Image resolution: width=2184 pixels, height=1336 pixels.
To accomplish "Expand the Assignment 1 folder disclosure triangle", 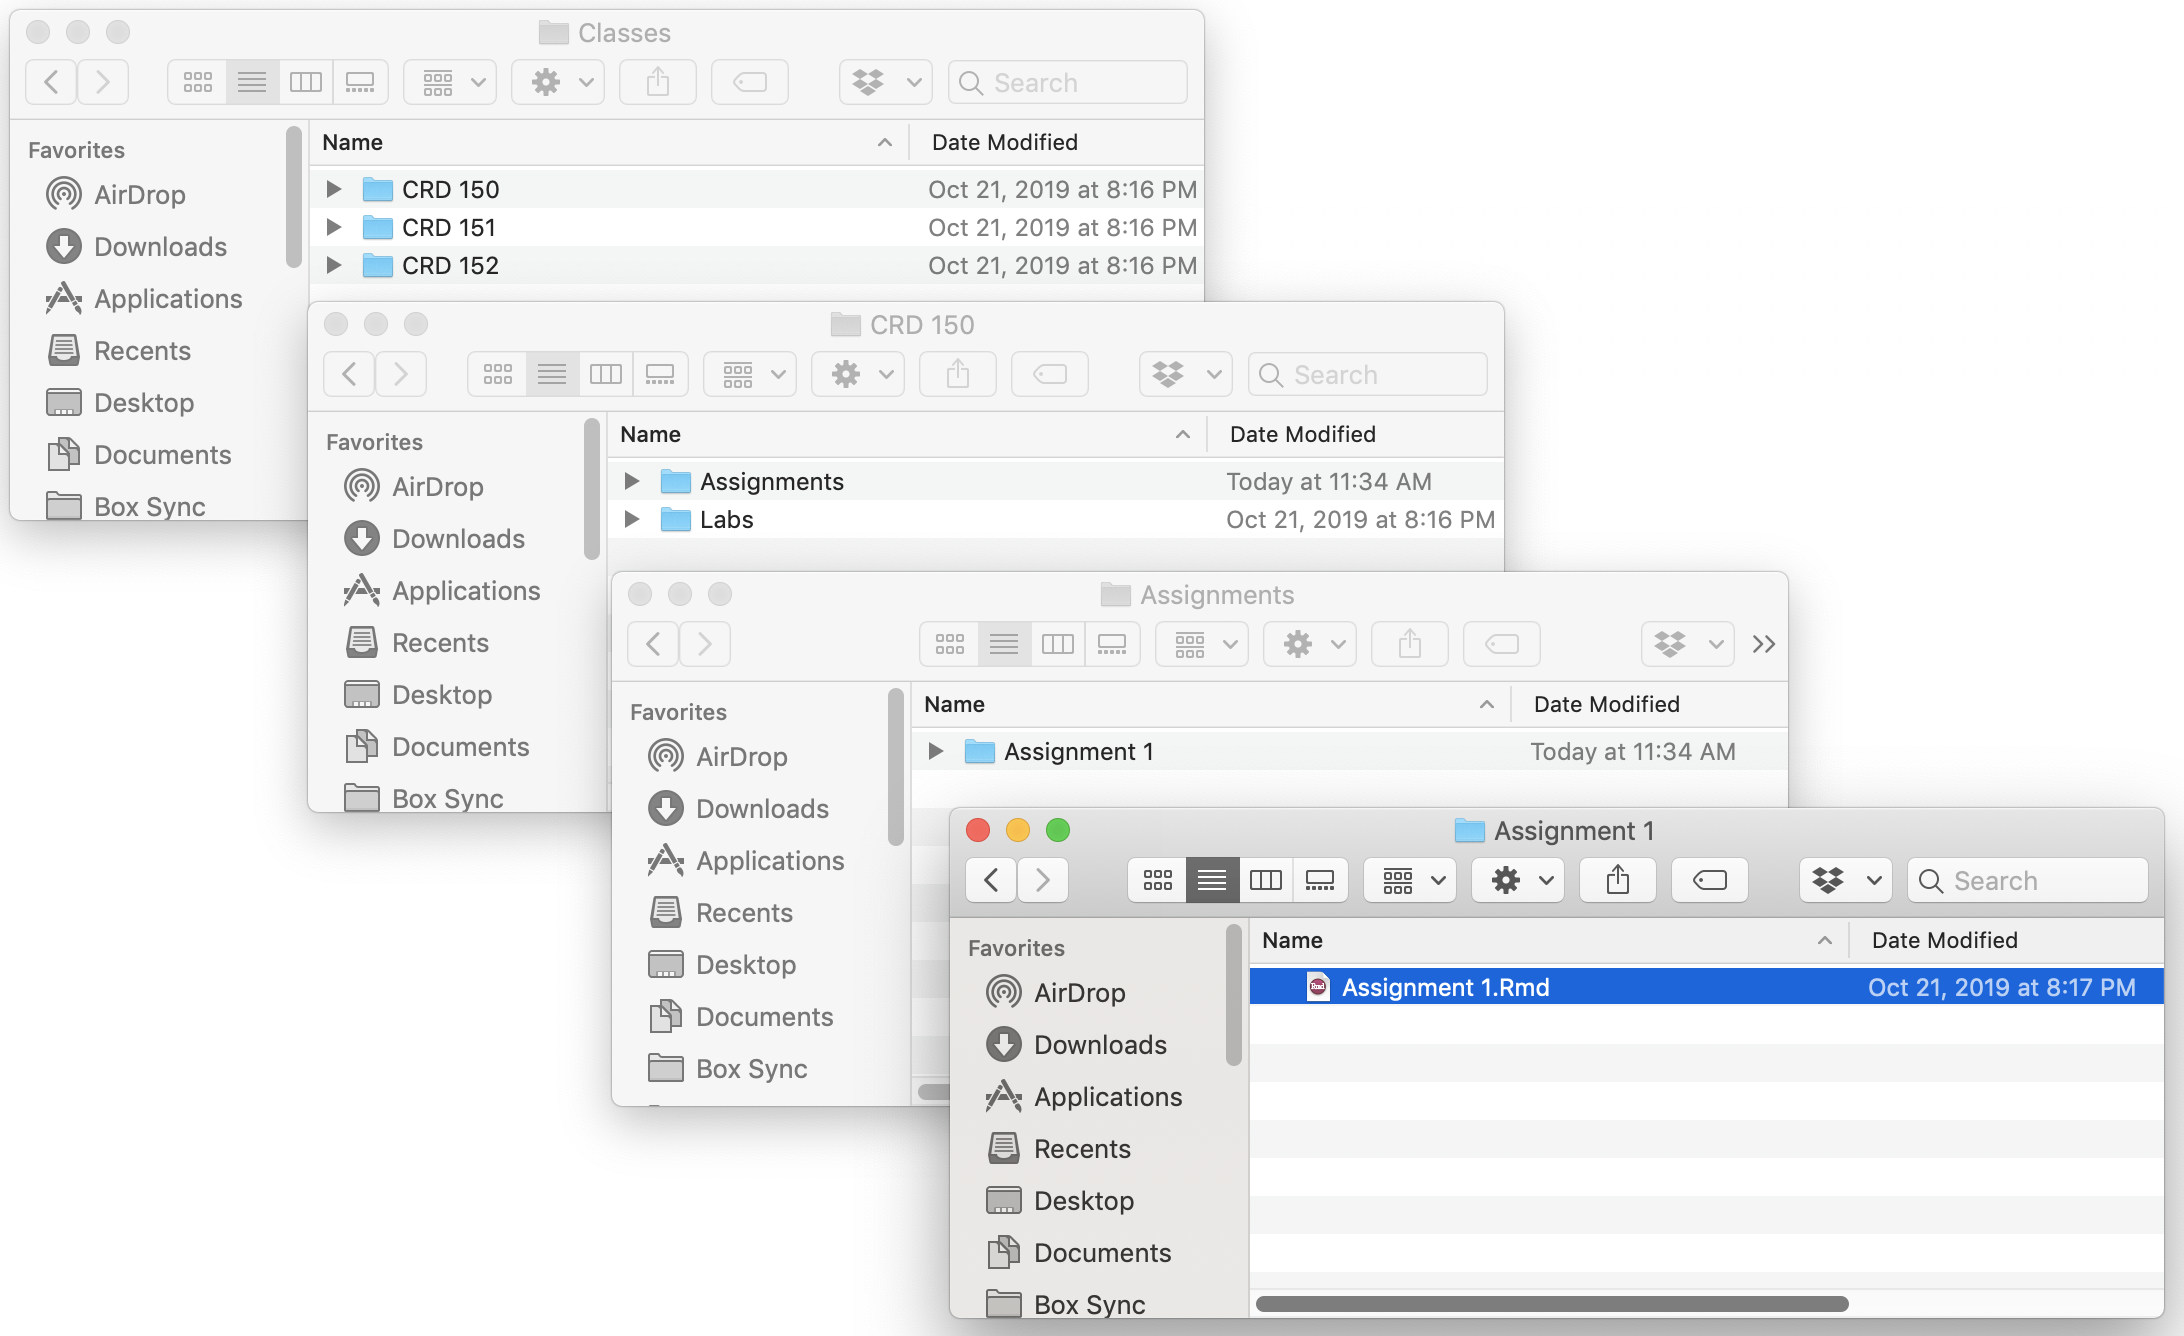I will (x=936, y=751).
